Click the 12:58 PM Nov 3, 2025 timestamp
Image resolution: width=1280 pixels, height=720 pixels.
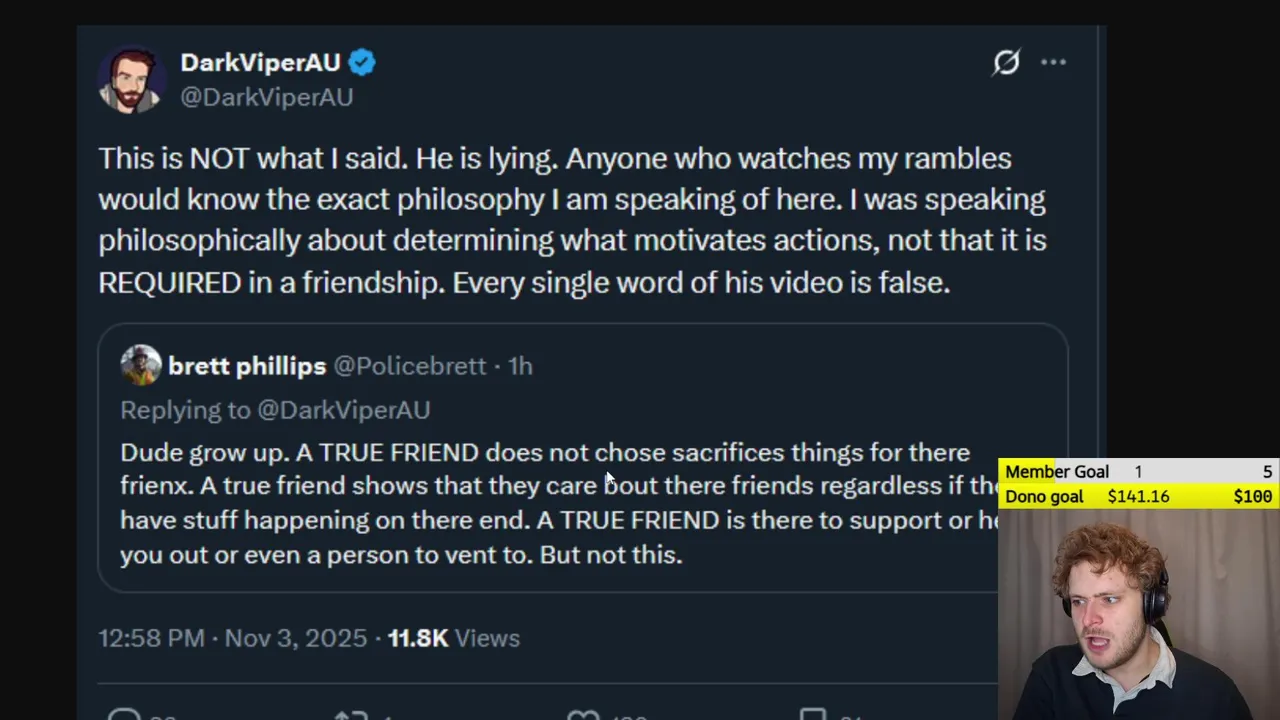click(x=232, y=638)
